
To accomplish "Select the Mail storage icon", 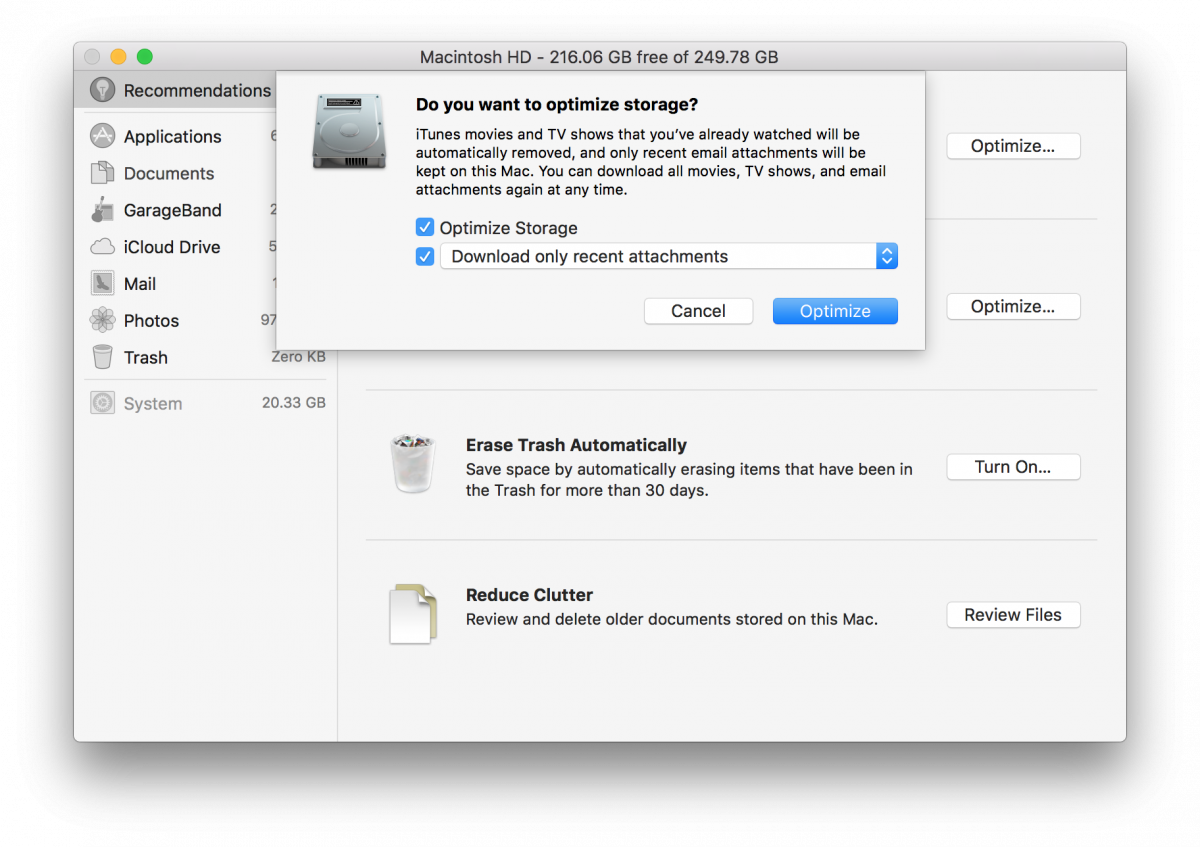I will pyautogui.click(x=104, y=283).
